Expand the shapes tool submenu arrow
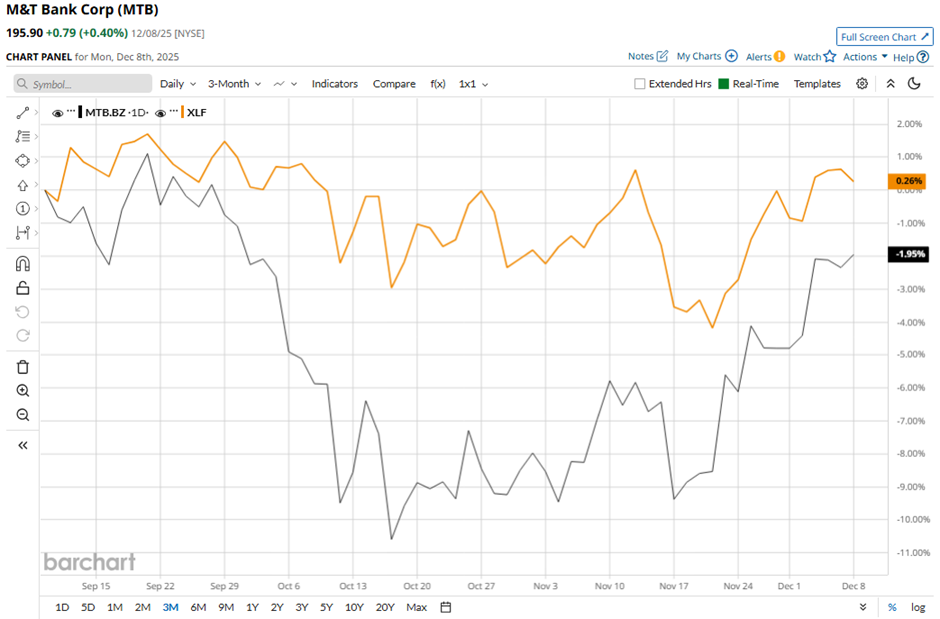940x619 pixels. (37, 161)
